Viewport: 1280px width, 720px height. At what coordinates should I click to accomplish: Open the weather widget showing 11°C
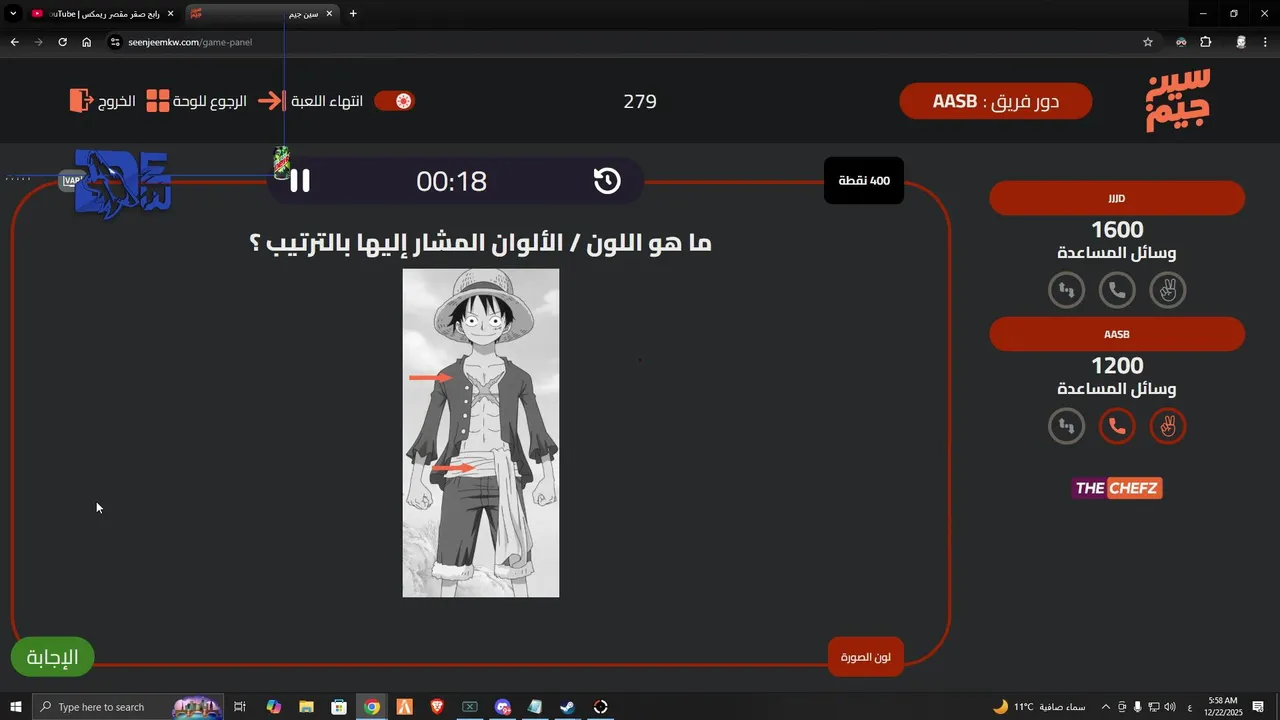pos(1039,707)
